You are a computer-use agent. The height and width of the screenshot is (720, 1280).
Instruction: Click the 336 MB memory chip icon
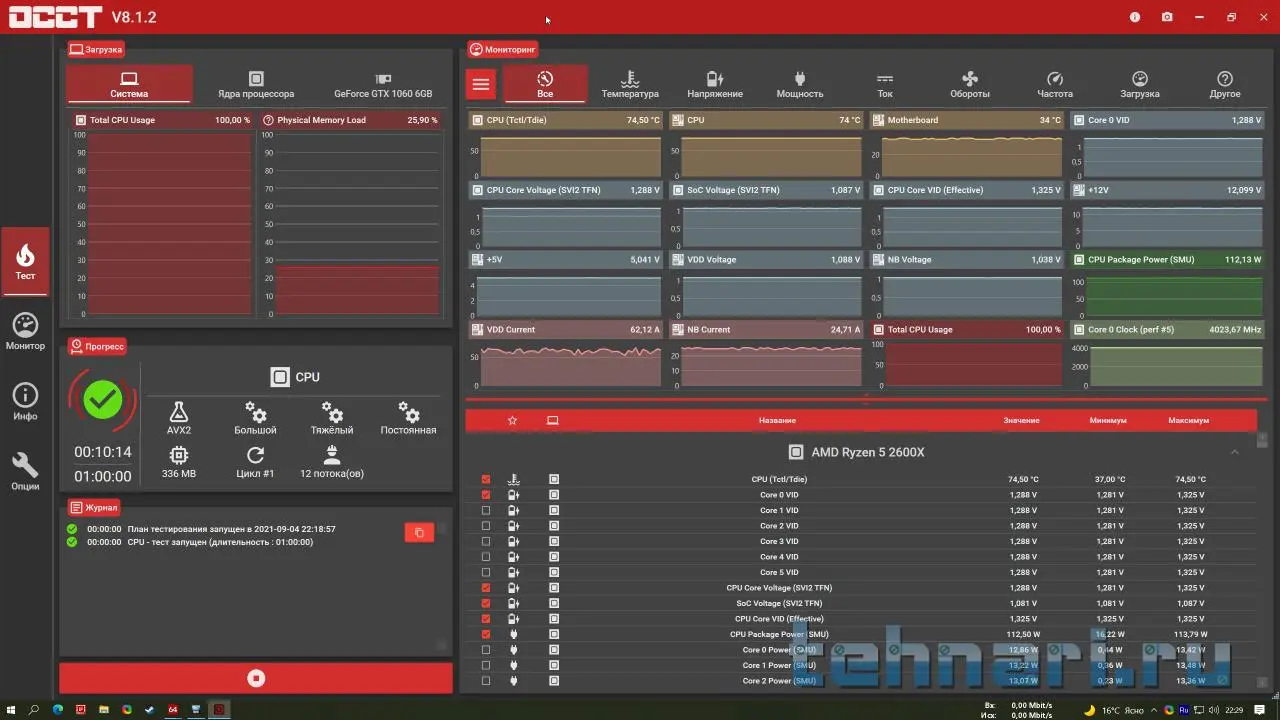[x=179, y=456]
